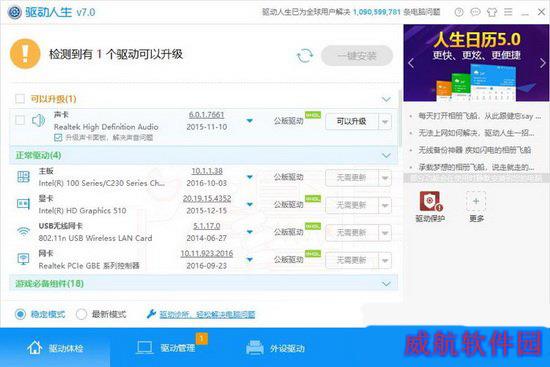Expand the 游戏必备组件(18) section
550x367 pixels.
pos(386,283)
